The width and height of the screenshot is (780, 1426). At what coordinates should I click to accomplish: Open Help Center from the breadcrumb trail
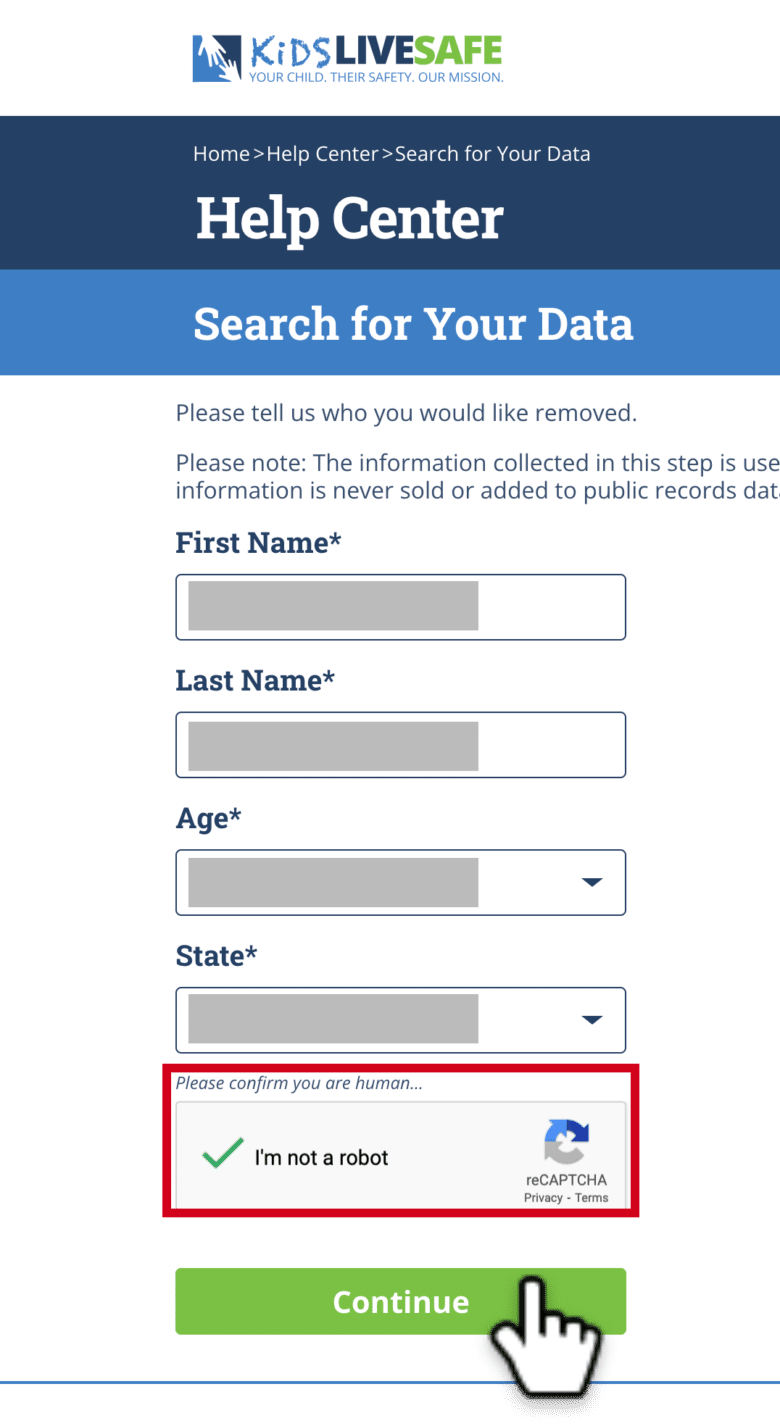(321, 153)
